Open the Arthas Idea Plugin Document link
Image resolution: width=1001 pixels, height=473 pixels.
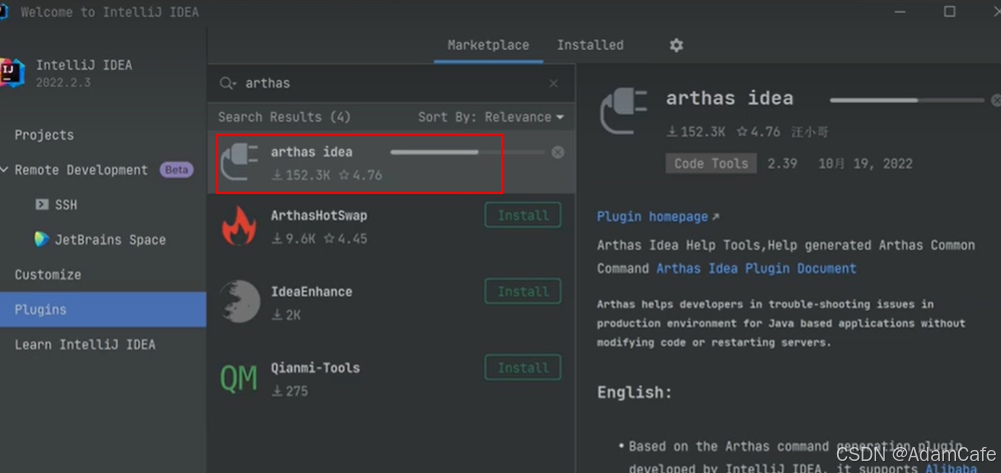(x=756, y=269)
